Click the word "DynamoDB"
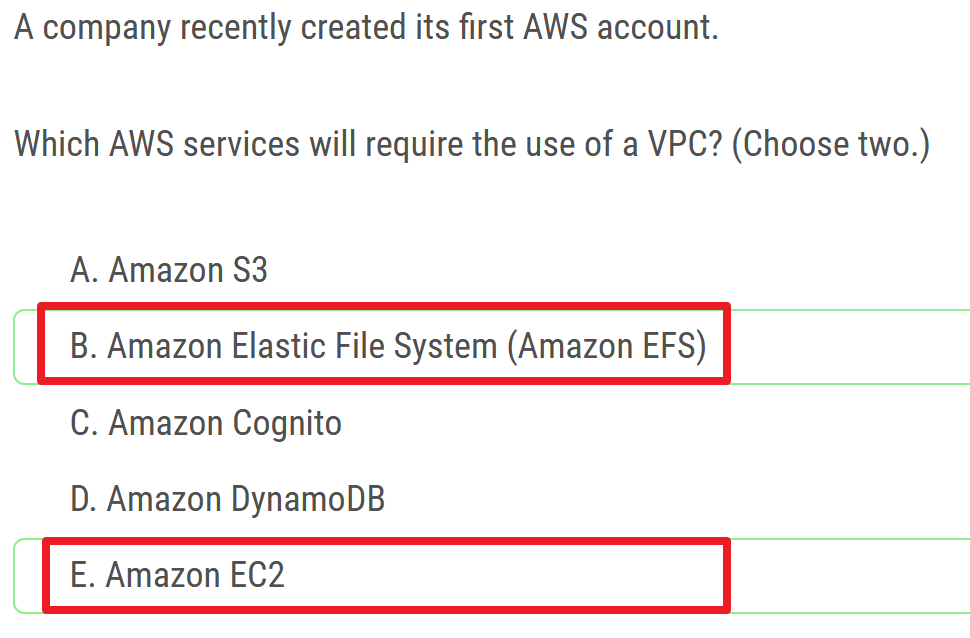The height and width of the screenshot is (638, 970). pyautogui.click(x=309, y=498)
